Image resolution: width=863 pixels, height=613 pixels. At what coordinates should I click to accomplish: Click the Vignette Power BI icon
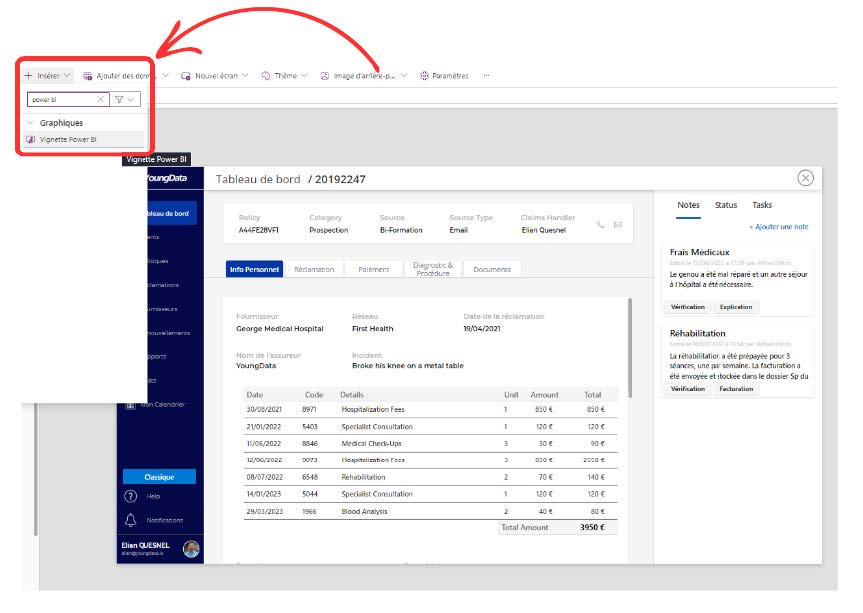31,139
